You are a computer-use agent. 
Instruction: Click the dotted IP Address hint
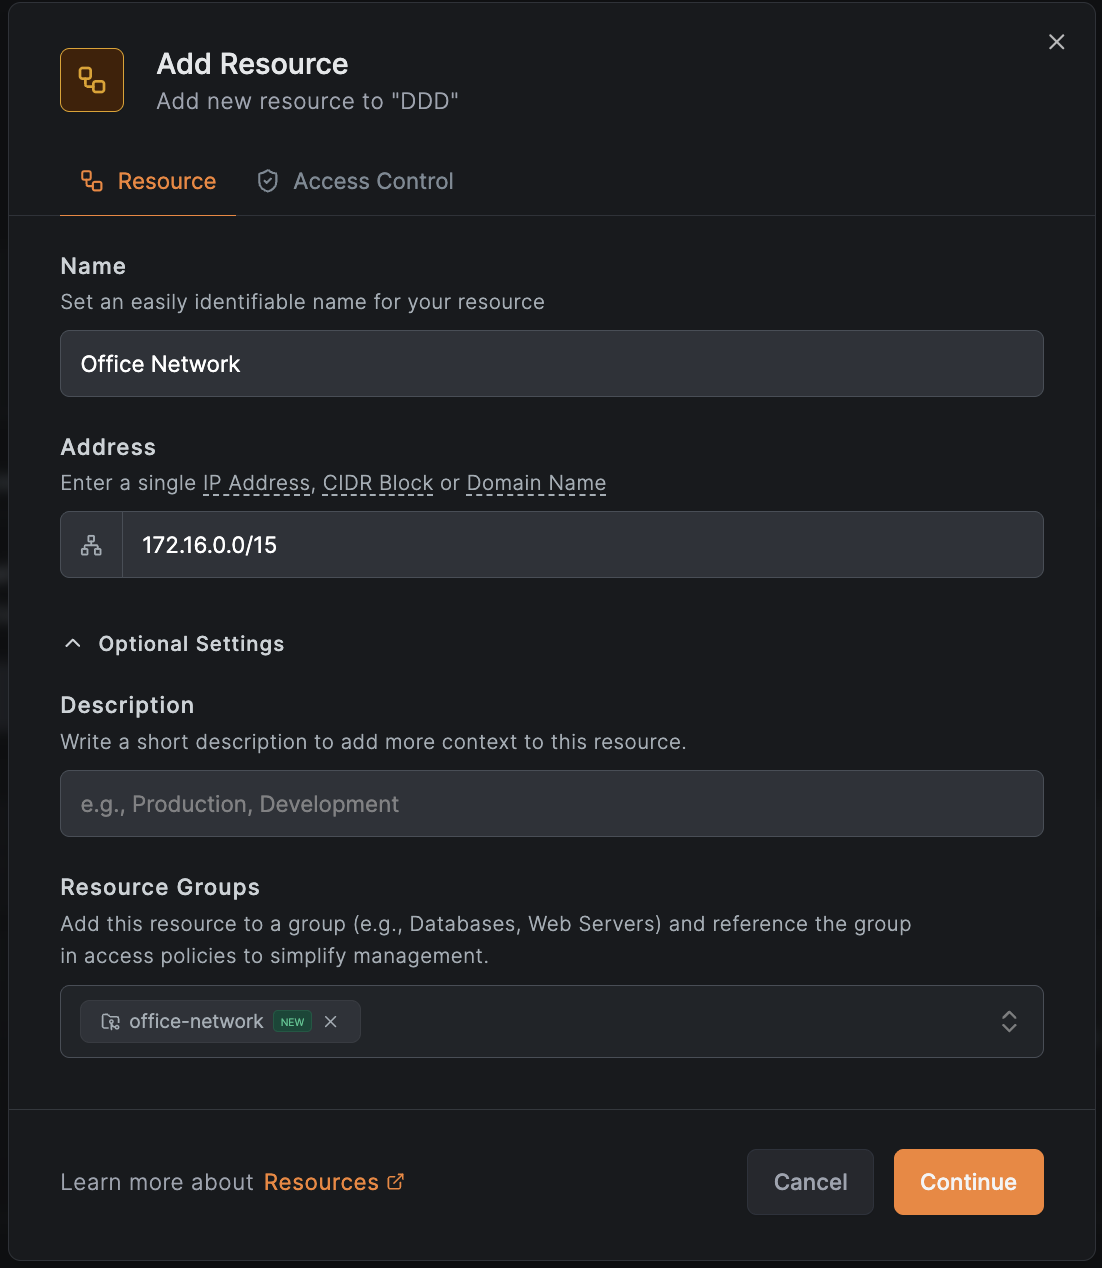[256, 483]
